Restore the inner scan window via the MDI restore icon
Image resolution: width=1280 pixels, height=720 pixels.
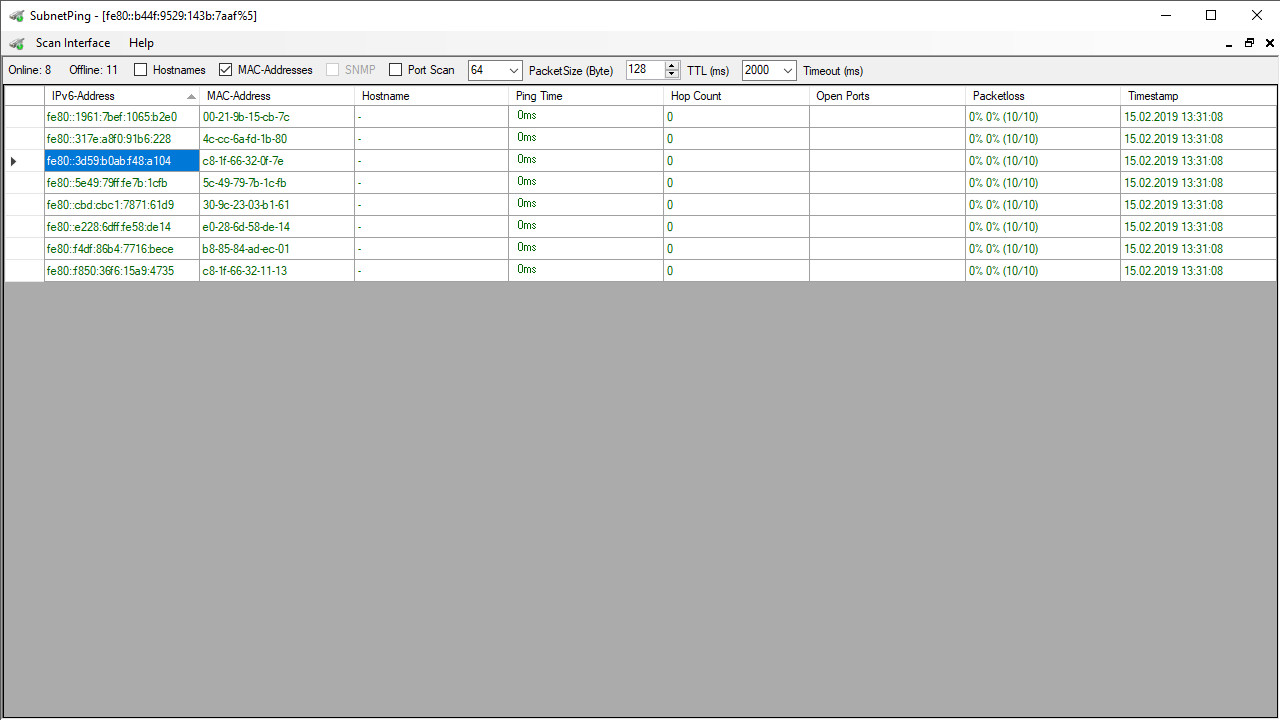pyautogui.click(x=1249, y=43)
